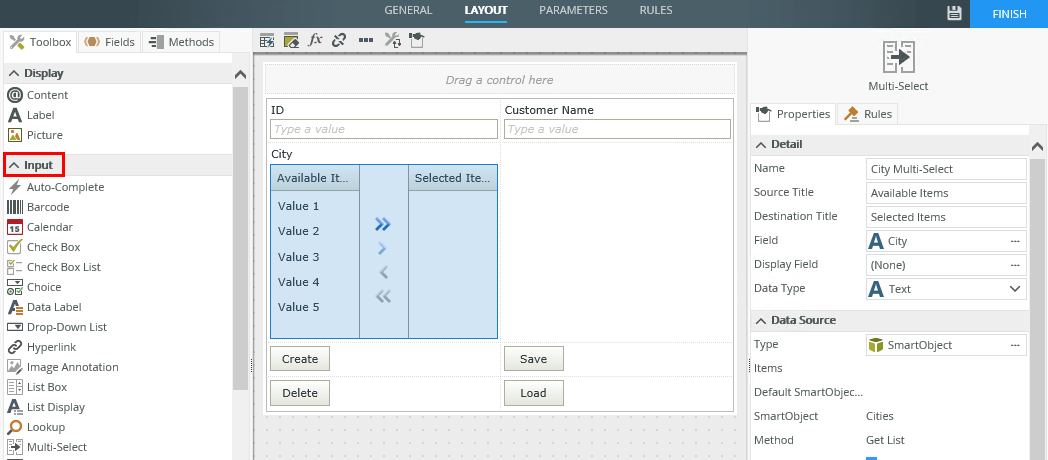The image size is (1048, 460).
Task: Select the Check Box control in Toolbox
Action: (x=53, y=247)
